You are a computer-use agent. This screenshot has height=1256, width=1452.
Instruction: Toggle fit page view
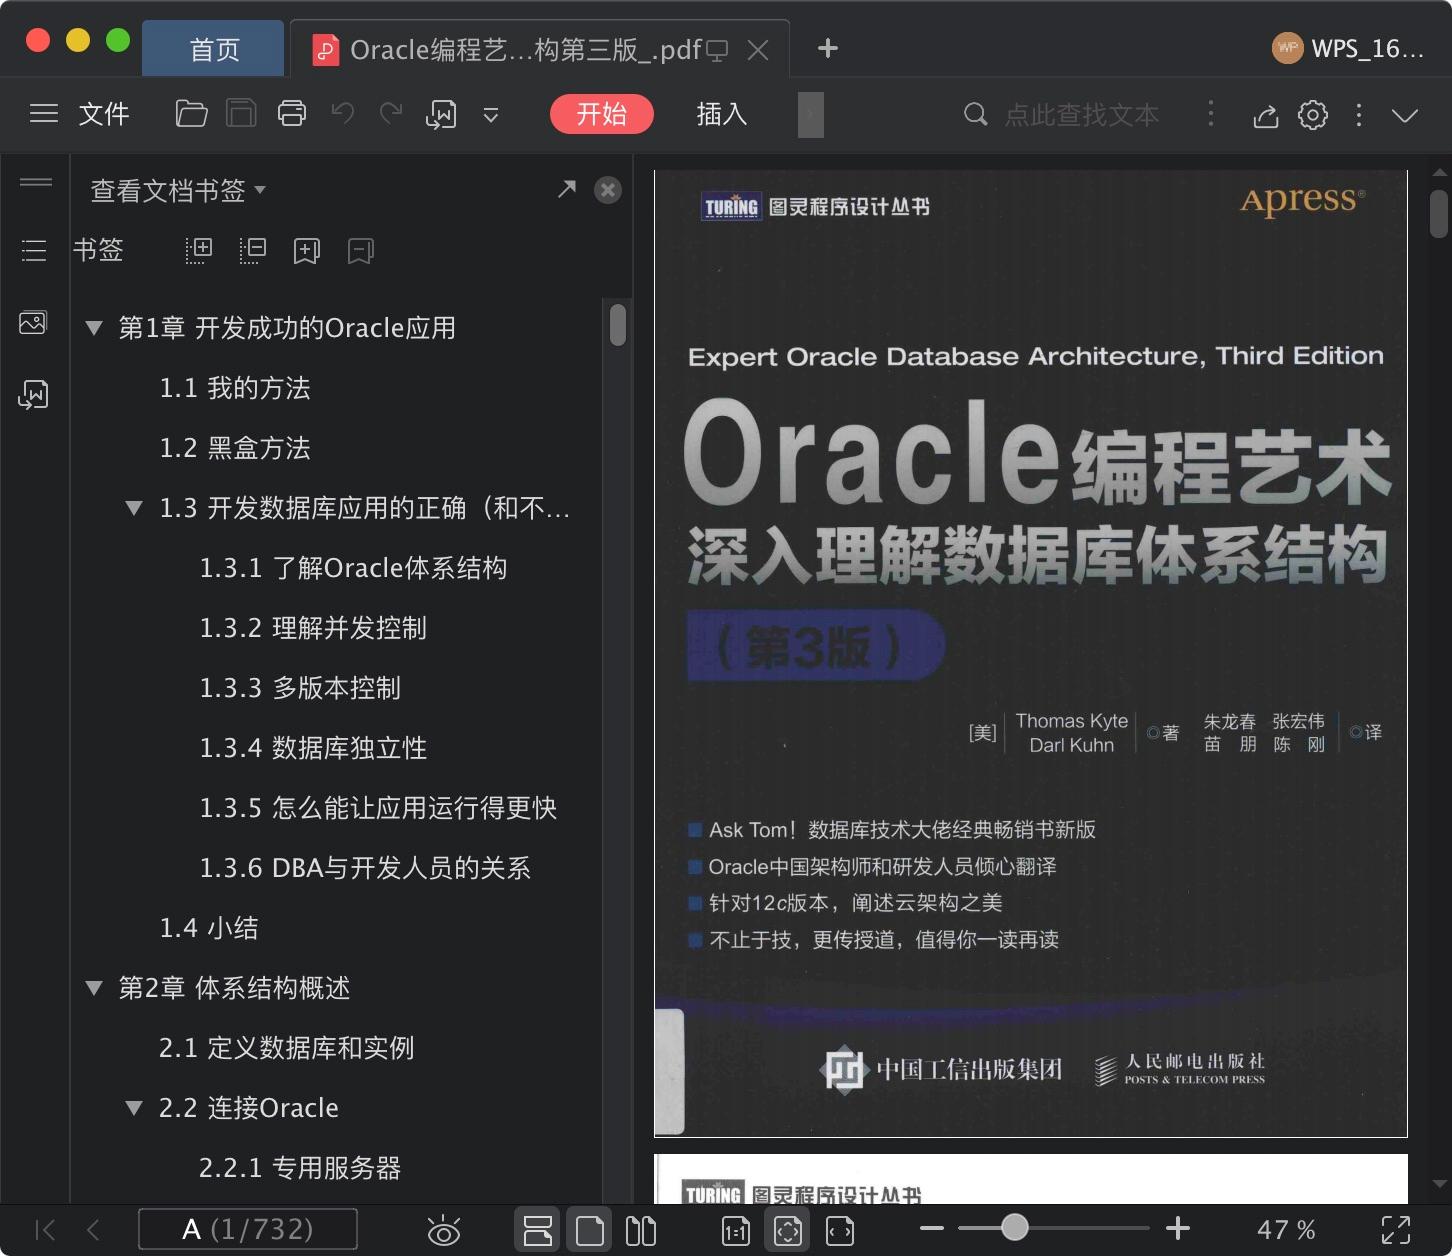coord(788,1230)
